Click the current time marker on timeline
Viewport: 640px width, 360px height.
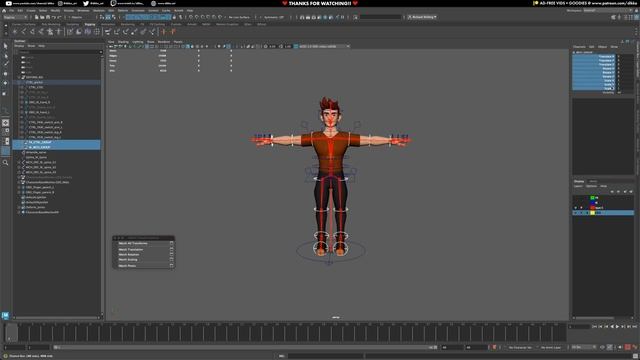[11, 333]
